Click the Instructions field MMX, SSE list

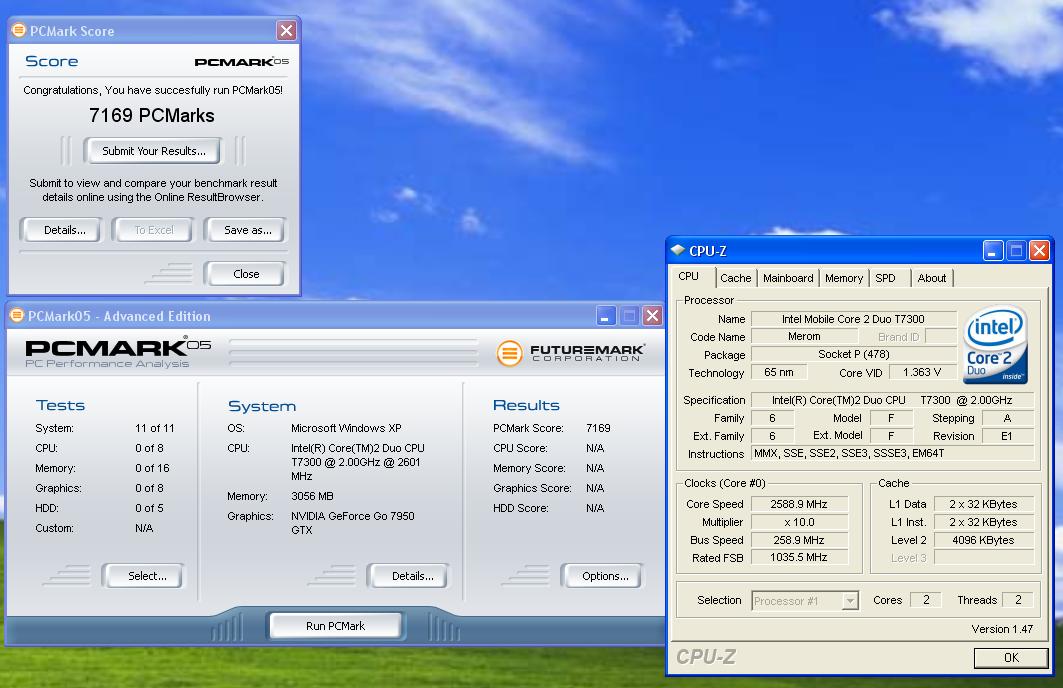click(892, 453)
